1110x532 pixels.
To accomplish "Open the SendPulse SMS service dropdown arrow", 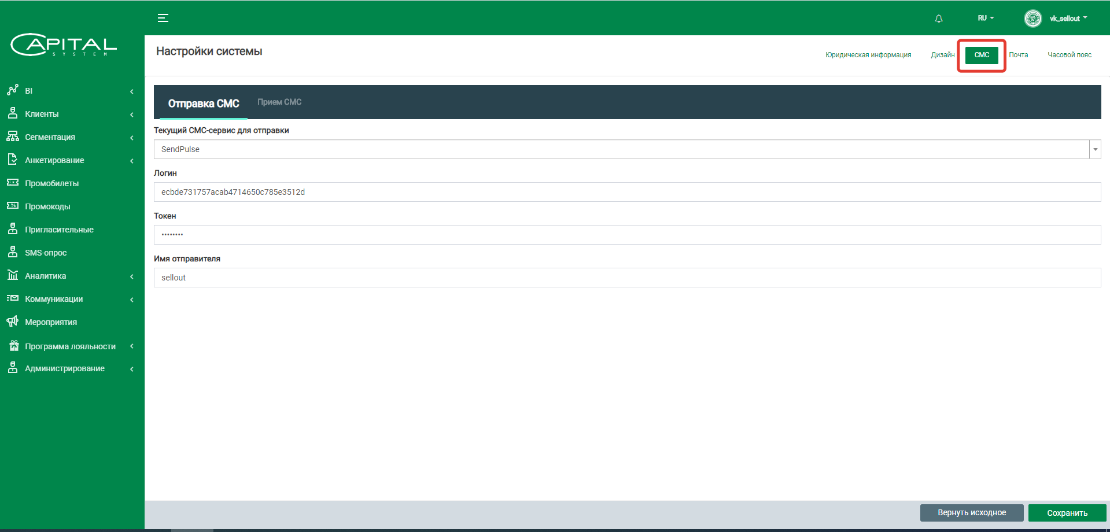I will [x=1095, y=149].
